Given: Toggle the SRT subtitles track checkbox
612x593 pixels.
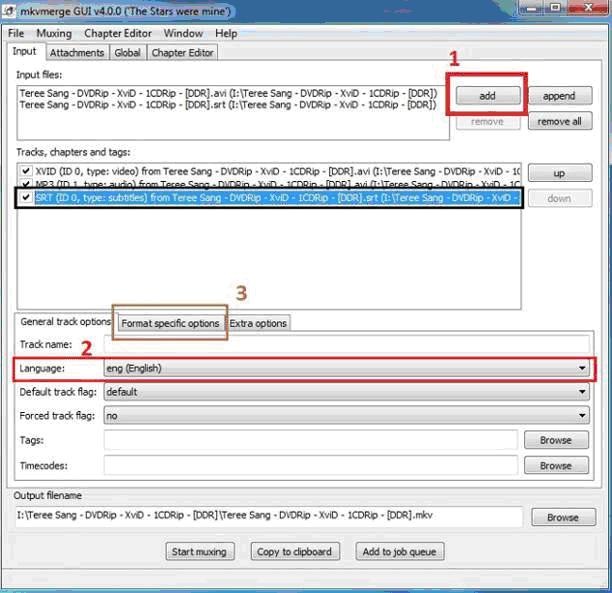Looking at the screenshot, I should [26, 198].
